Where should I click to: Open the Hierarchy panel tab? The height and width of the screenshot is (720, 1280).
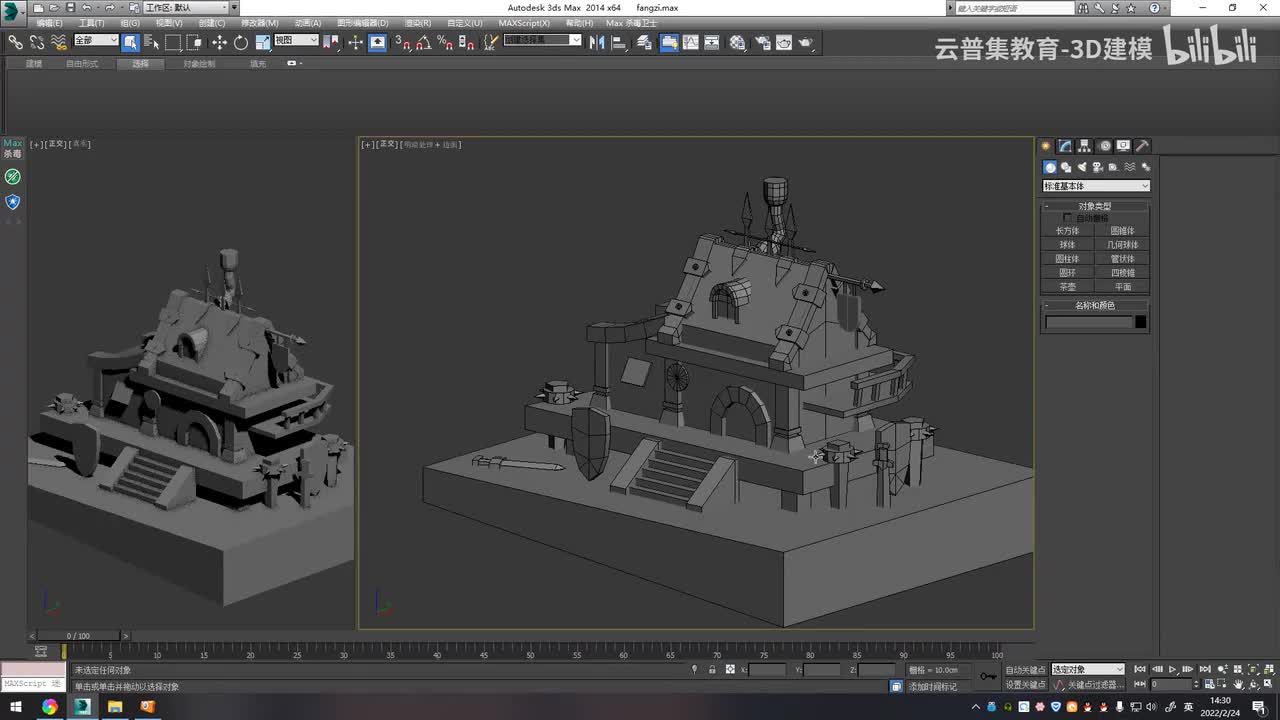tap(1085, 146)
